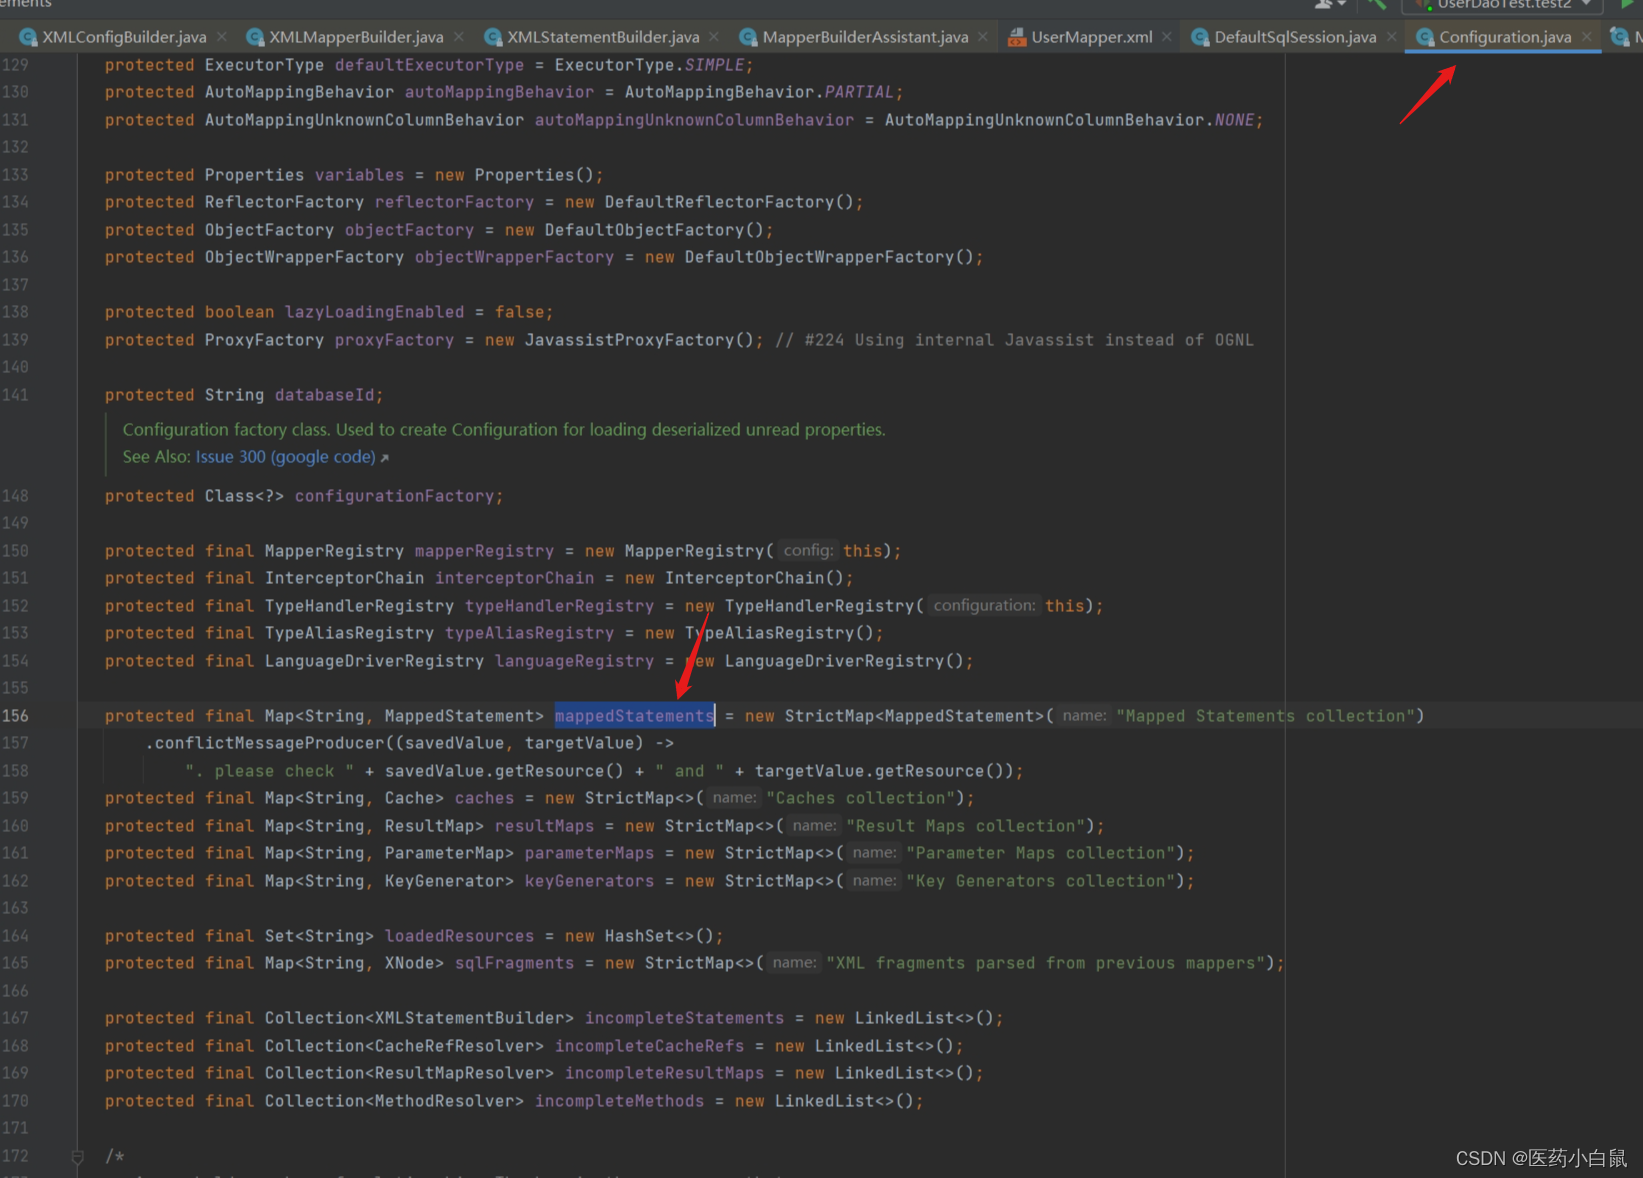Close the XMLMapperBuilder.java tab
This screenshot has height=1178, width=1643.
click(458, 37)
